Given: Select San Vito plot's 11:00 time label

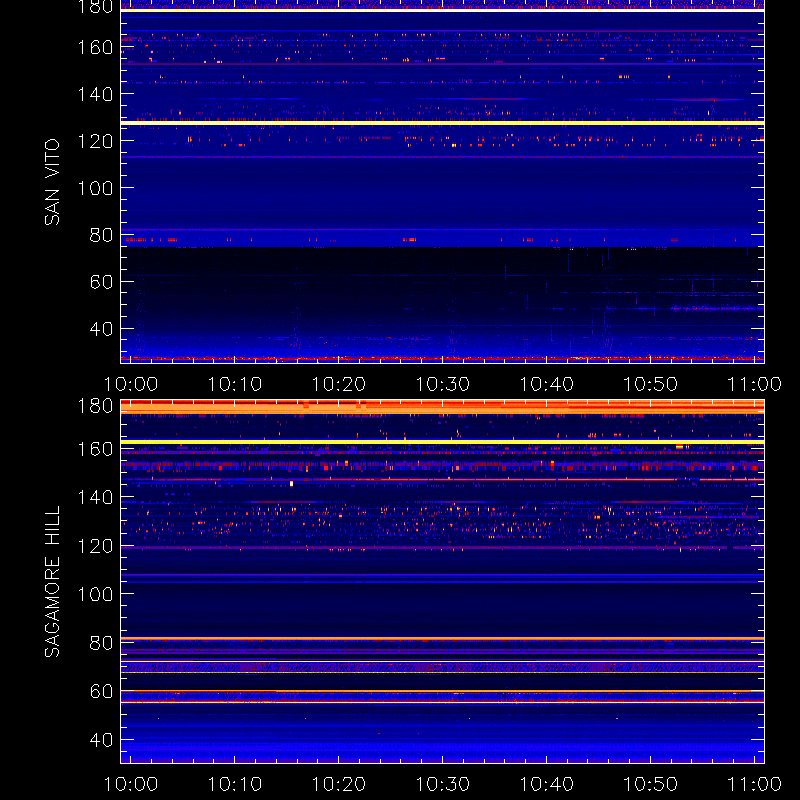Looking at the screenshot, I should point(755,384).
